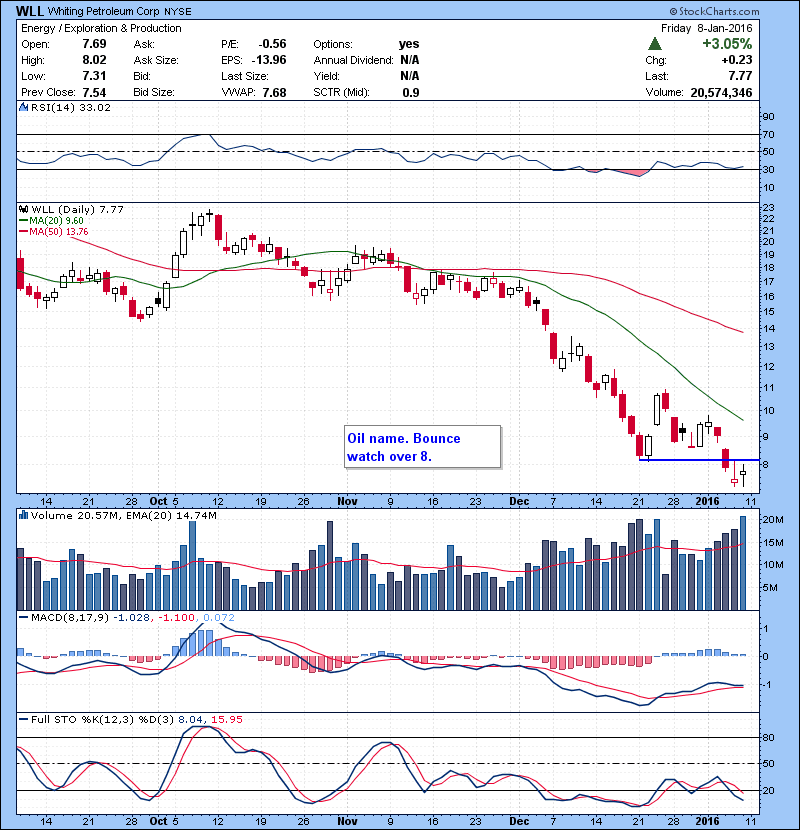Click the tallest volume bar at far right

(743, 563)
